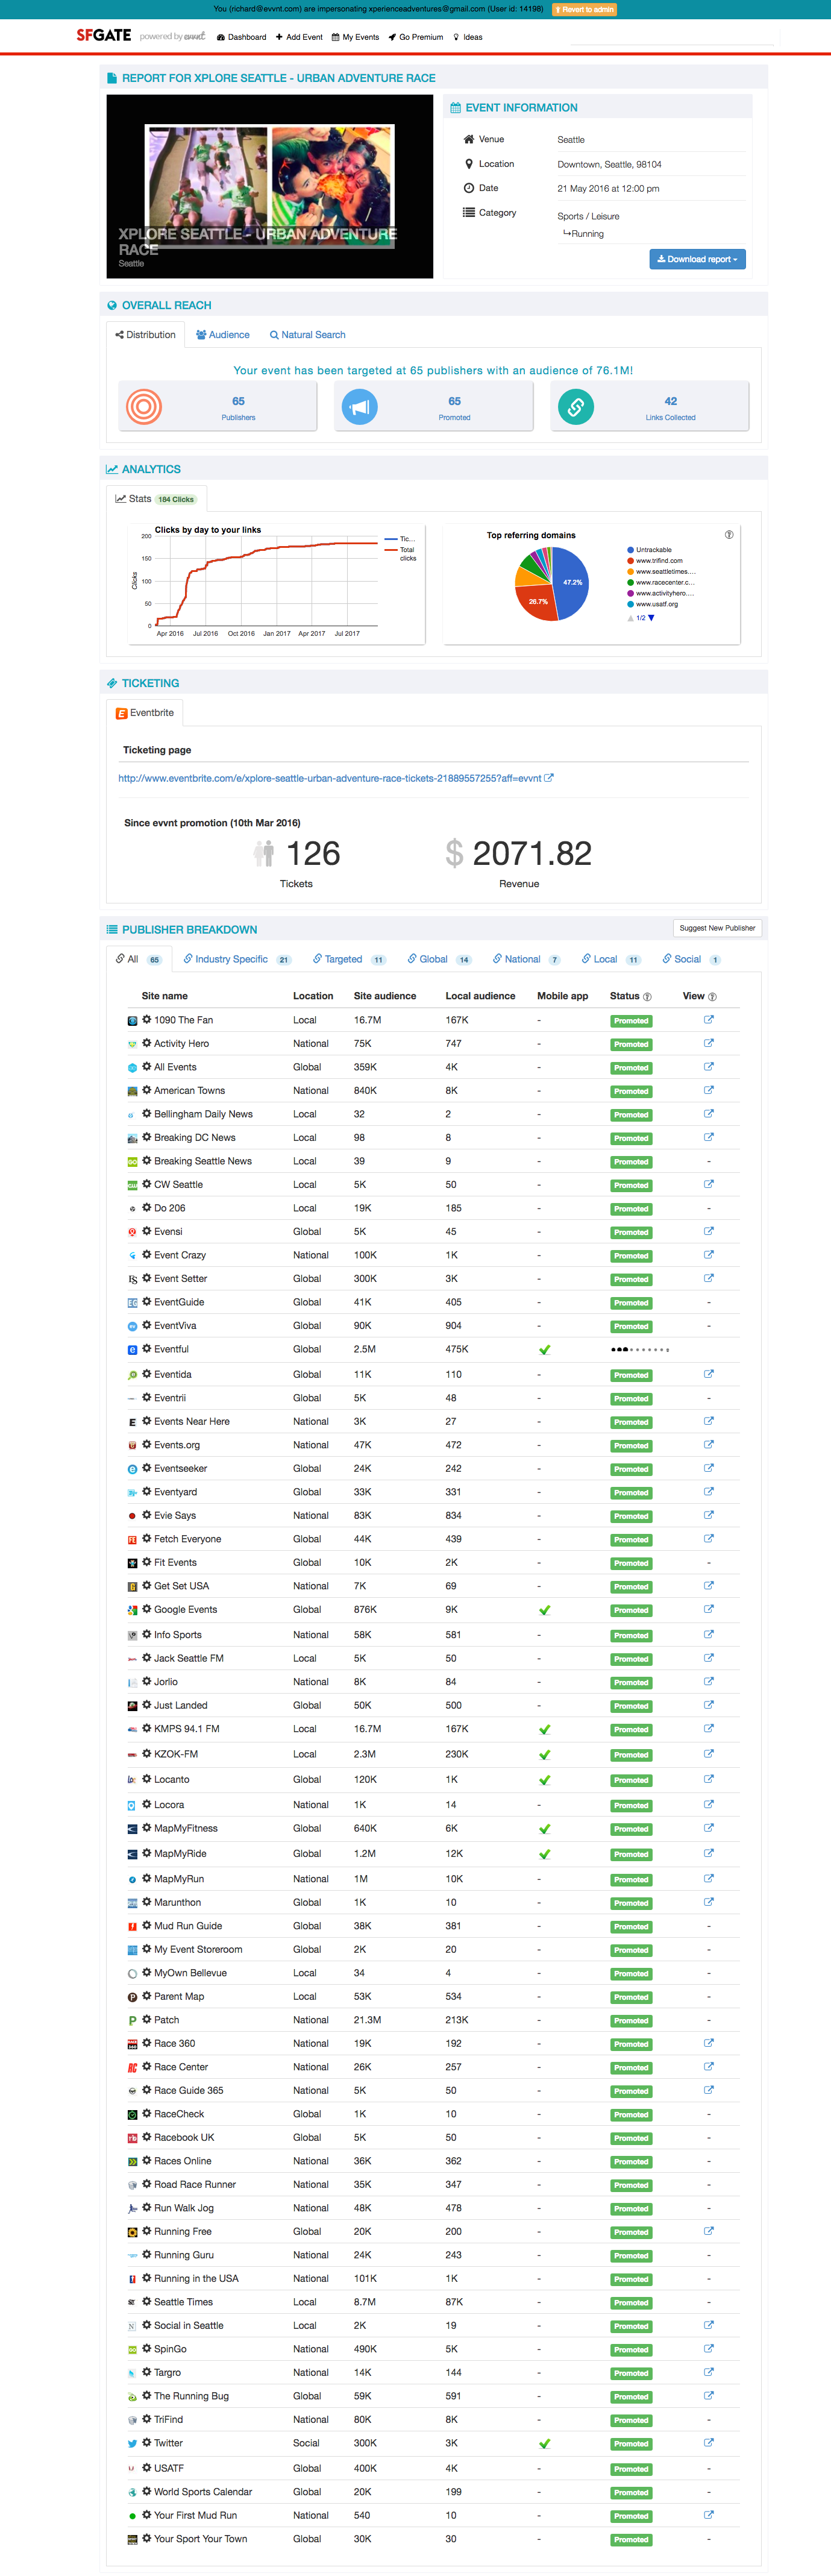831x2576 pixels.
Task: Click Suggest New Publisher button
Action: (x=717, y=928)
